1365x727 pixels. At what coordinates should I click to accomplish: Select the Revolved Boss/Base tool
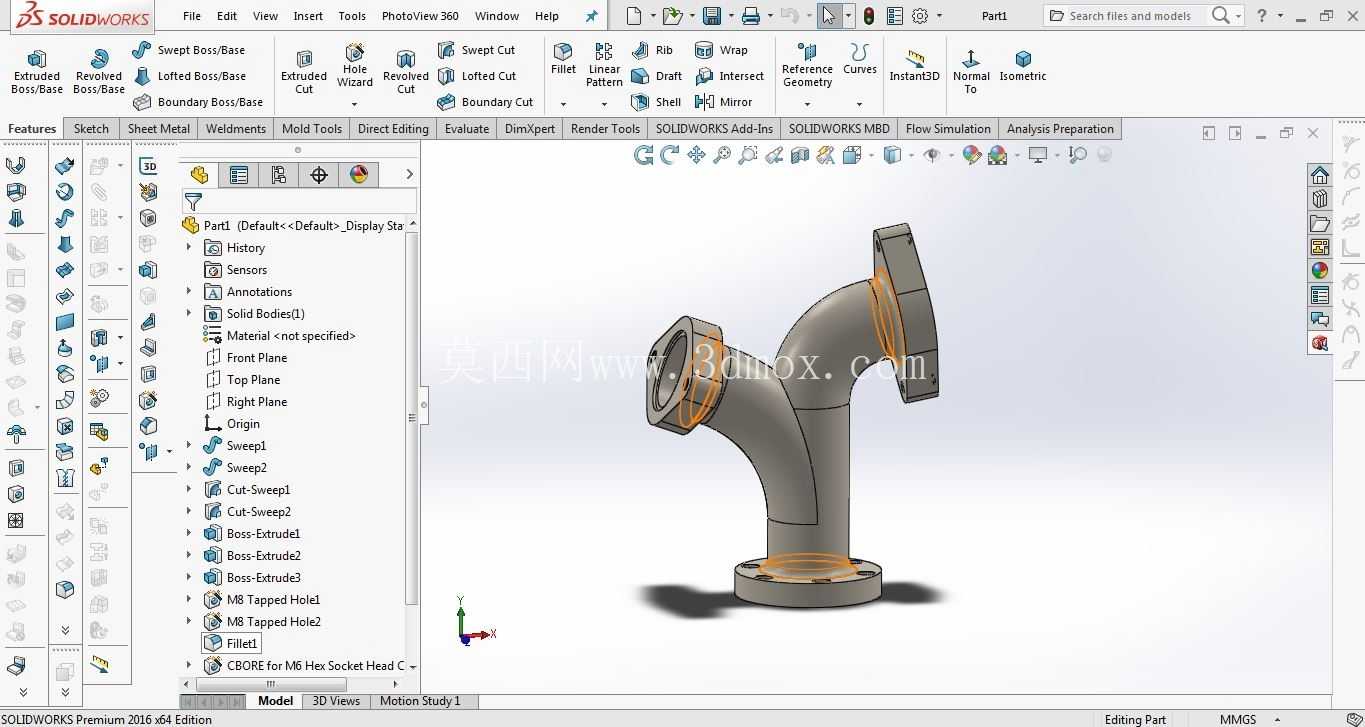99,72
